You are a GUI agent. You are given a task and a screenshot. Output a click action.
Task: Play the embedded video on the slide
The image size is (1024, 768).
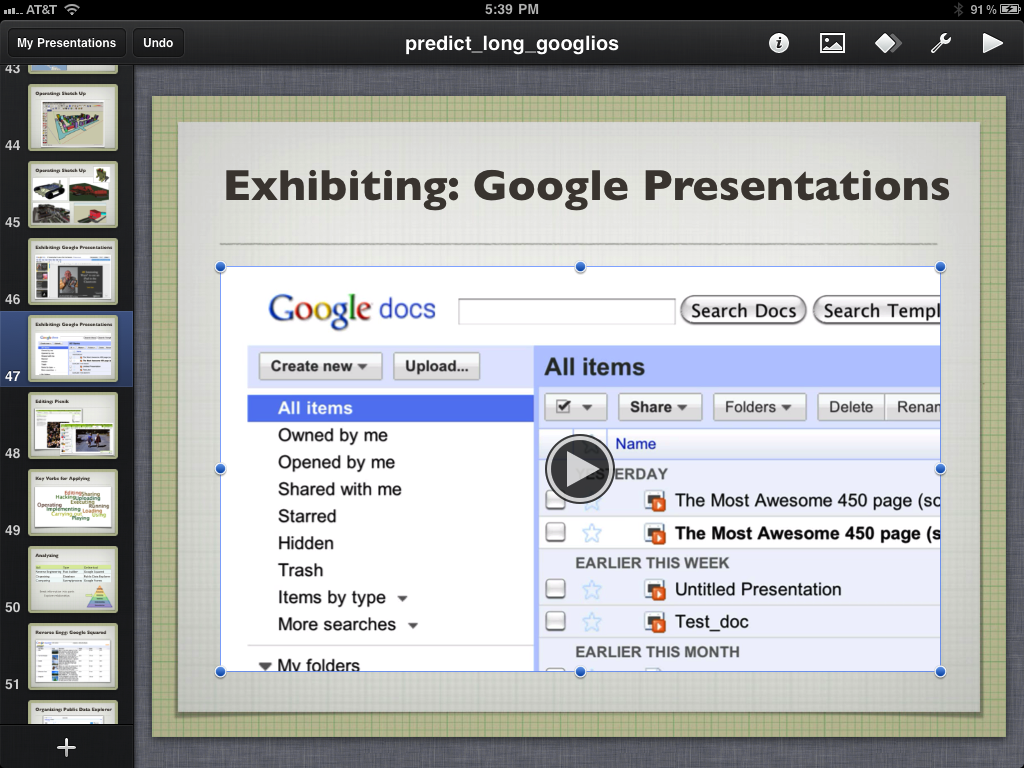click(579, 469)
